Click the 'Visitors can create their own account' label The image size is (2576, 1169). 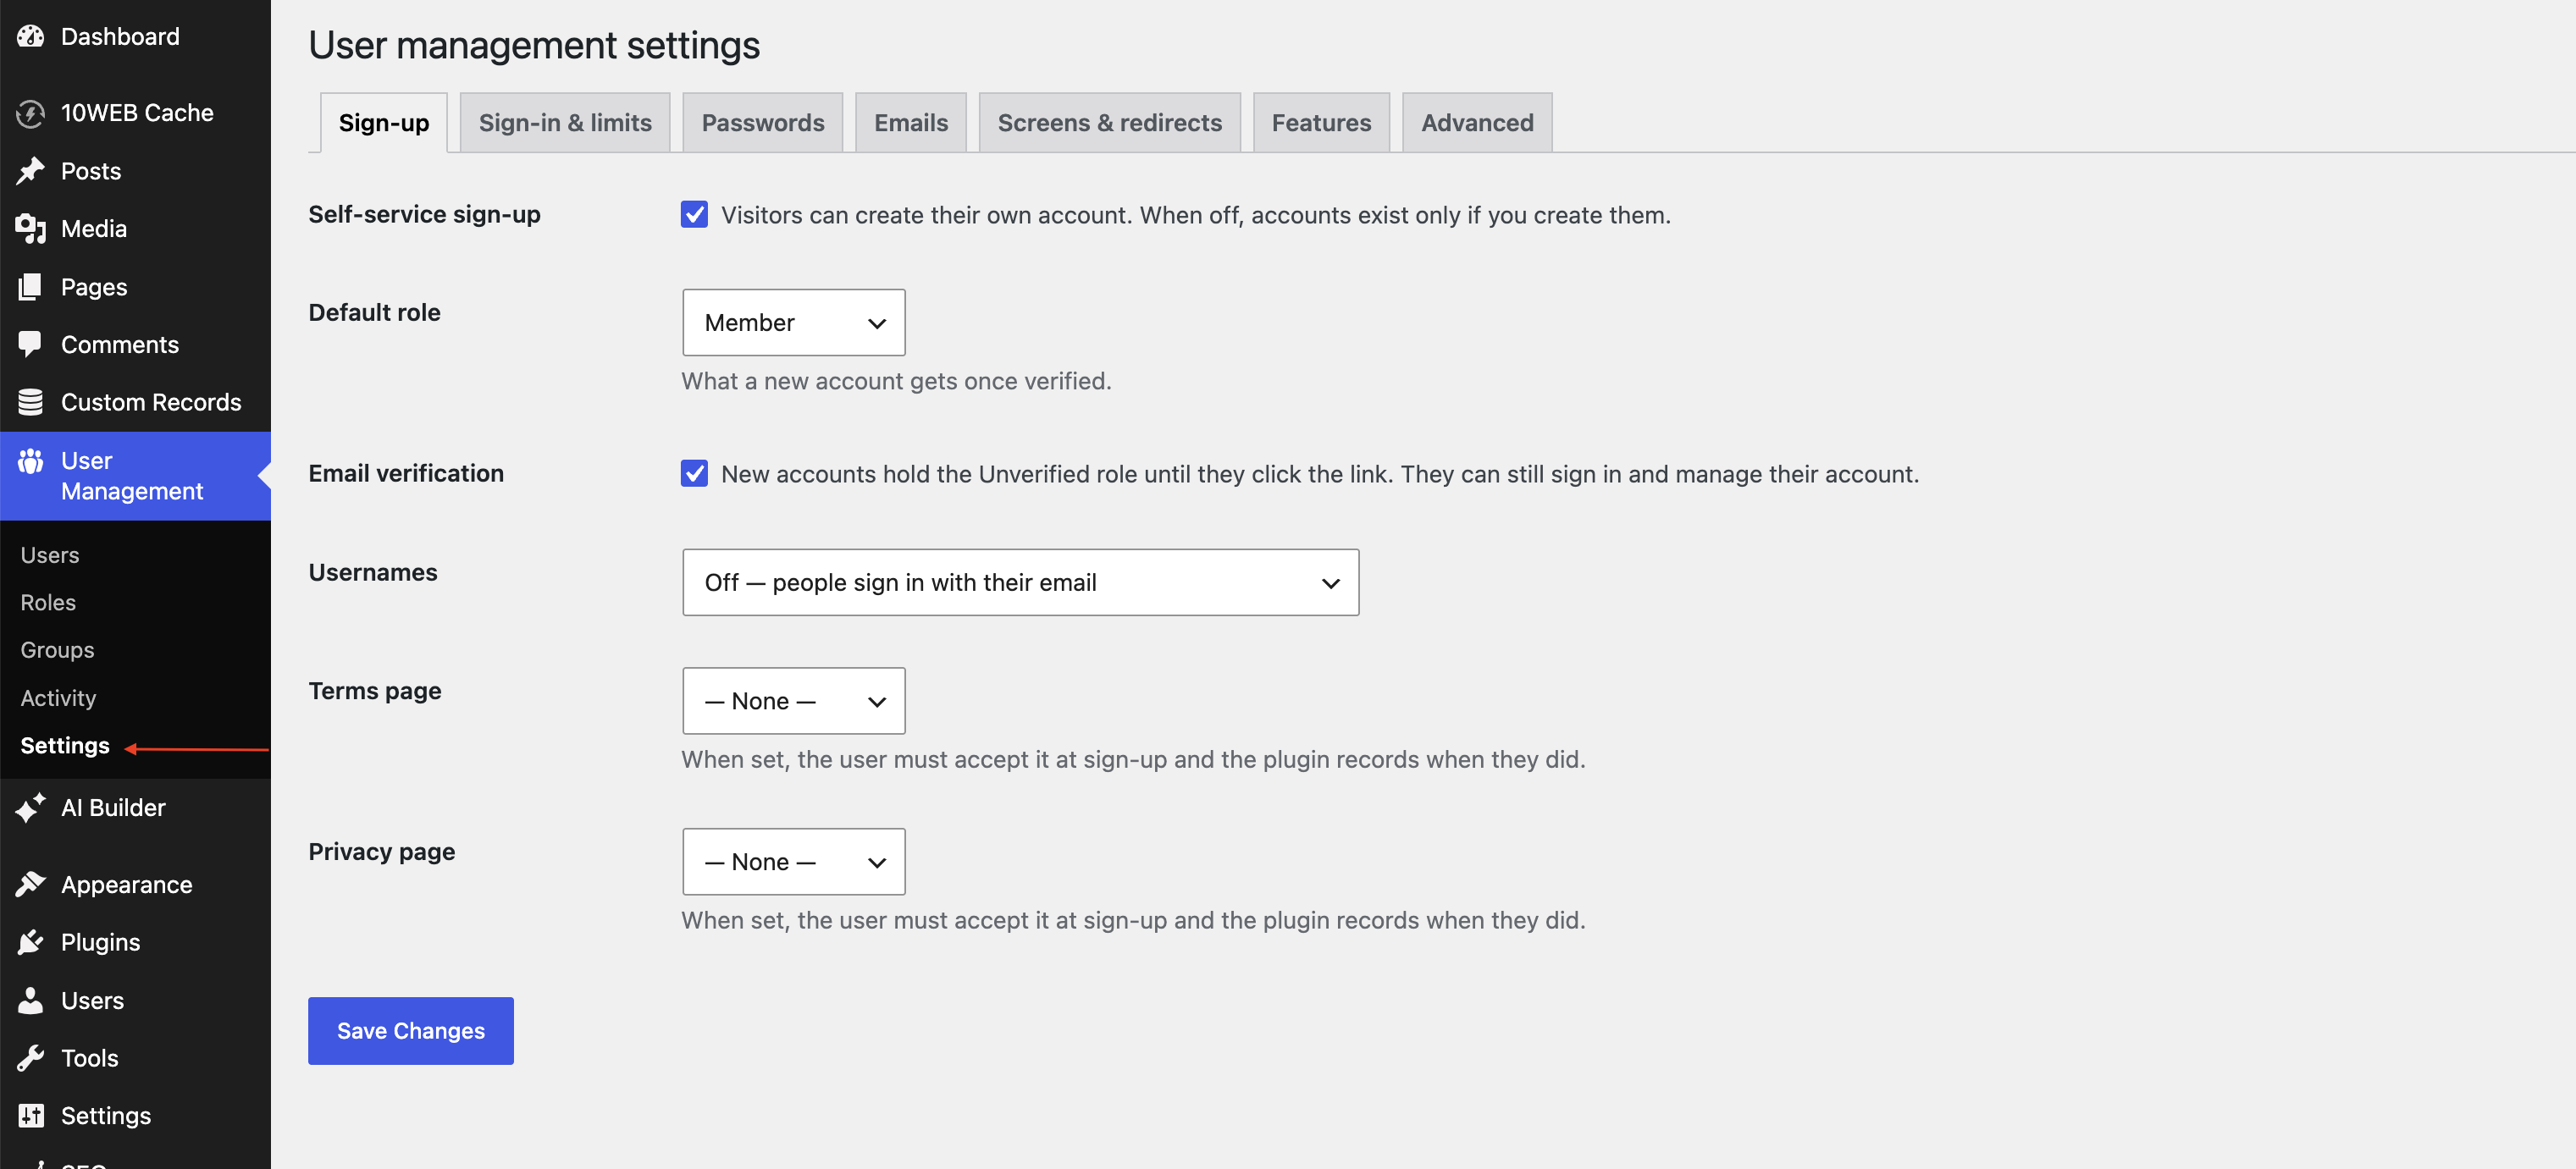coord(1196,215)
